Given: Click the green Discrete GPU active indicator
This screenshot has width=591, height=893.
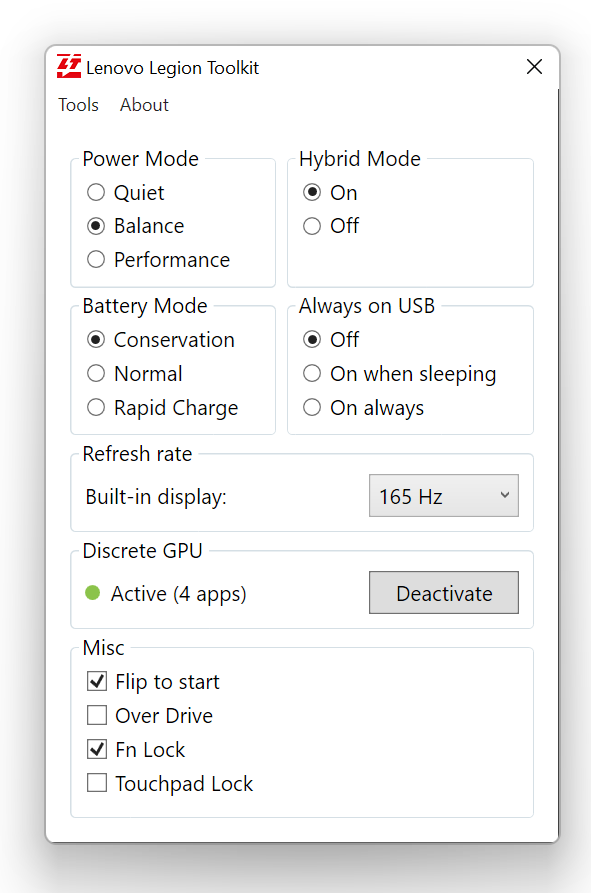Looking at the screenshot, I should click(93, 593).
